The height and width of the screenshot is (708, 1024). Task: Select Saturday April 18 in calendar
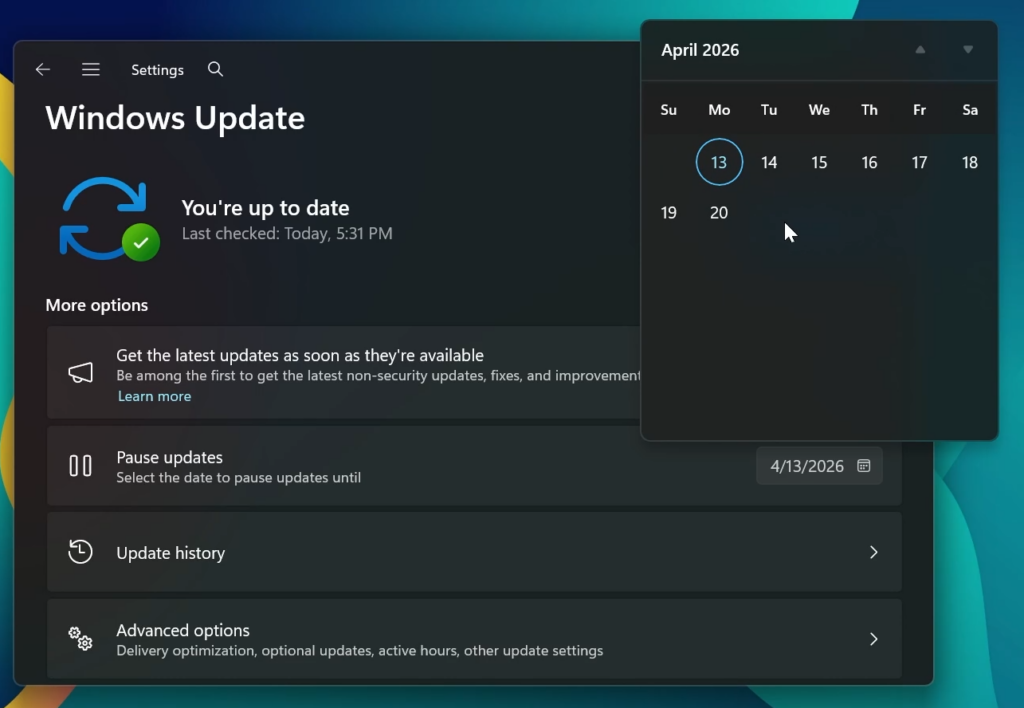click(x=969, y=162)
